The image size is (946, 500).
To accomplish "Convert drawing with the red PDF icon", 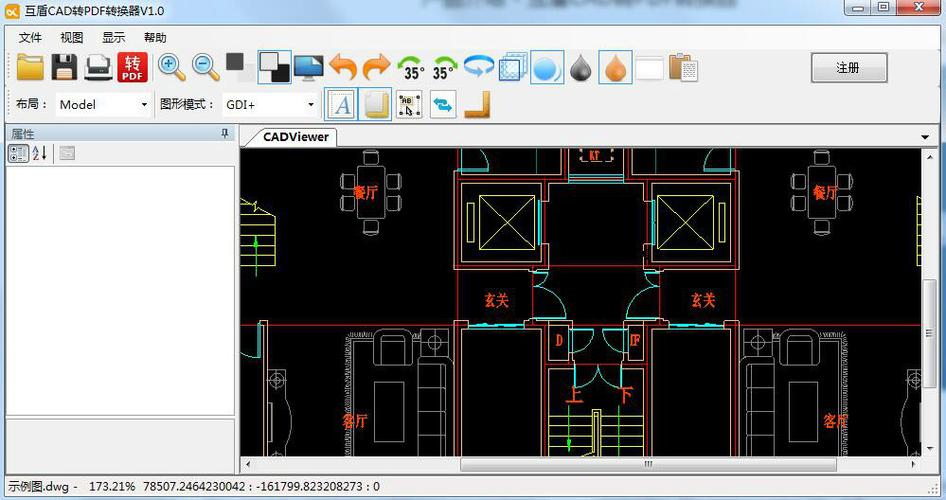I will [132, 67].
